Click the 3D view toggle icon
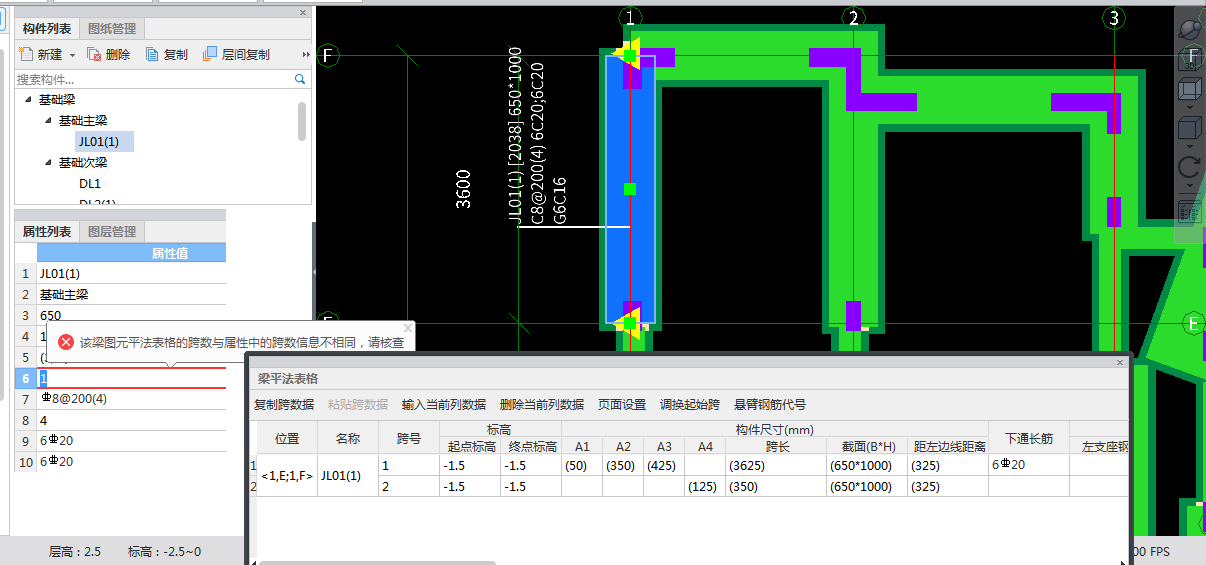 click(1190, 59)
